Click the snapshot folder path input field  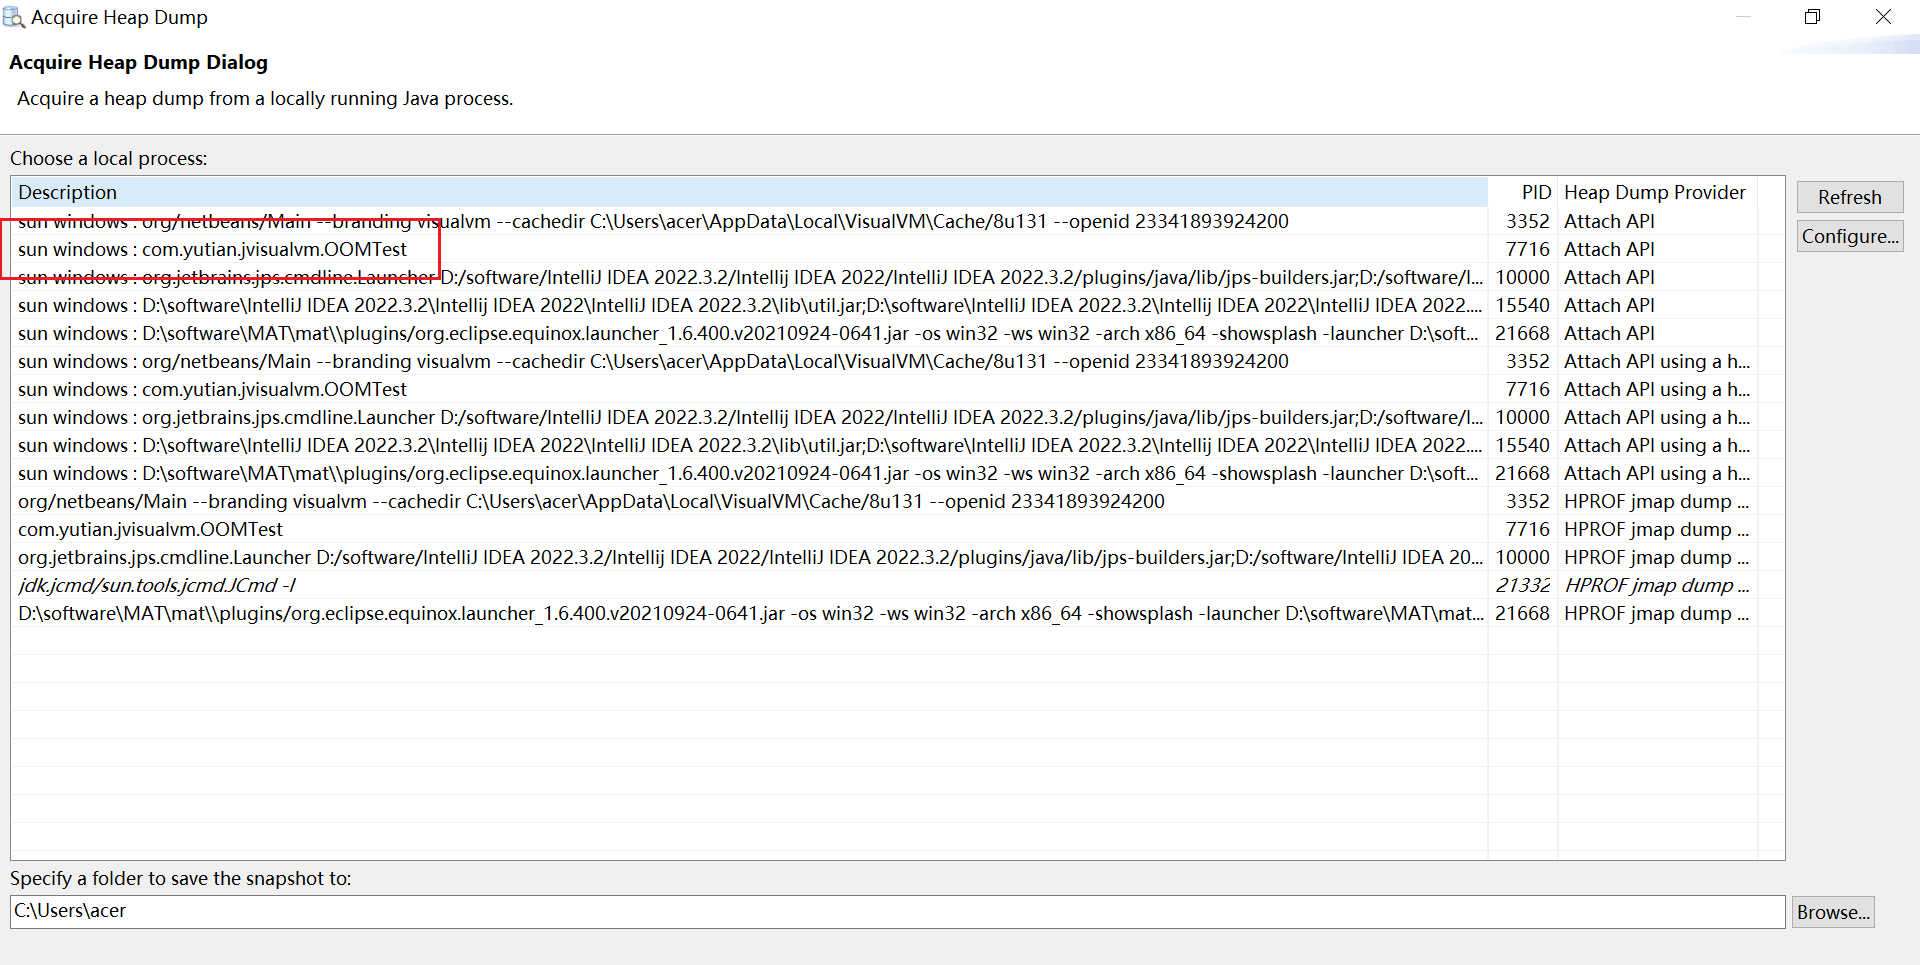(x=896, y=911)
